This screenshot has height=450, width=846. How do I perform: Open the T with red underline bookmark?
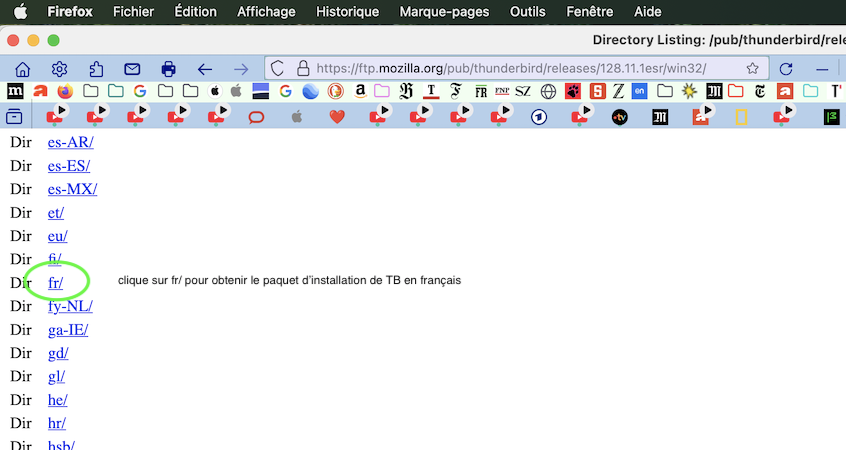[431, 91]
